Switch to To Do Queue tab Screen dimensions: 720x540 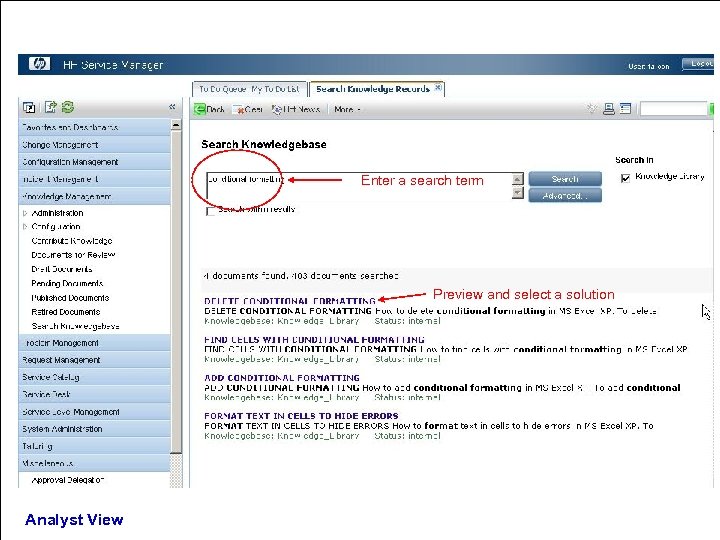click(249, 89)
